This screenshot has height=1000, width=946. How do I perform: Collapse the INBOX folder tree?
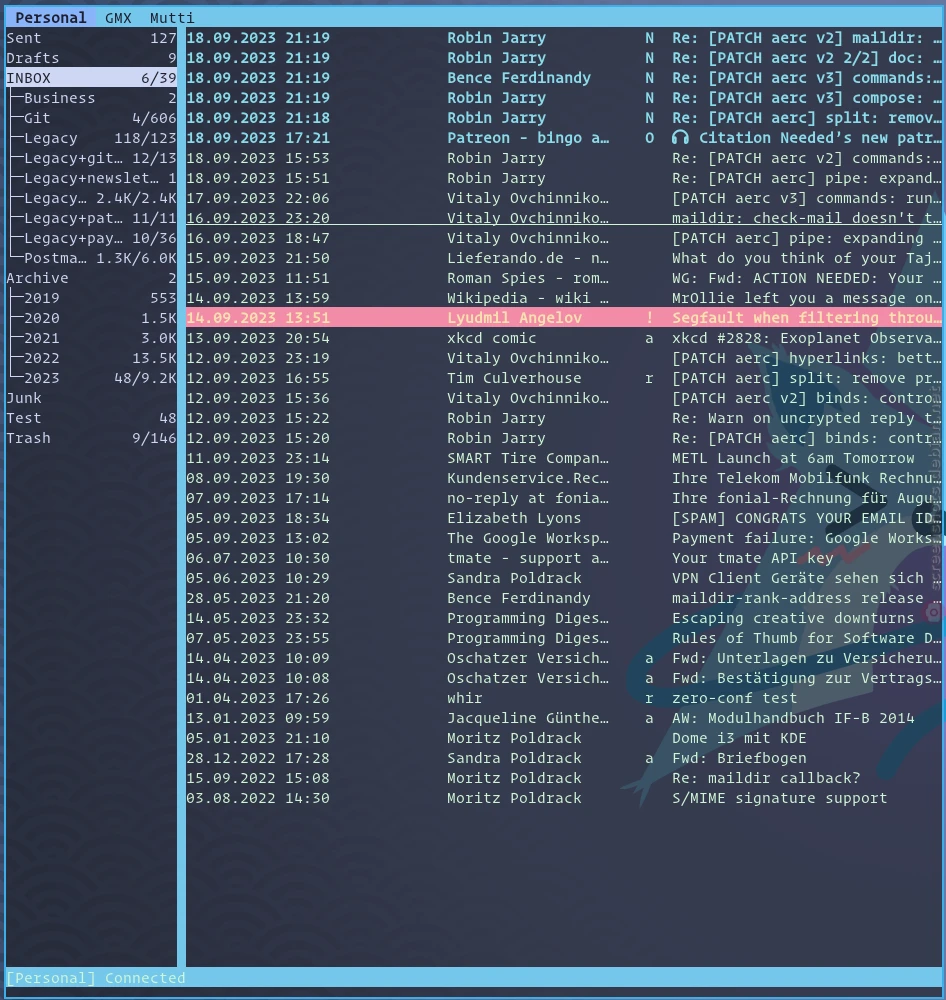30,77
